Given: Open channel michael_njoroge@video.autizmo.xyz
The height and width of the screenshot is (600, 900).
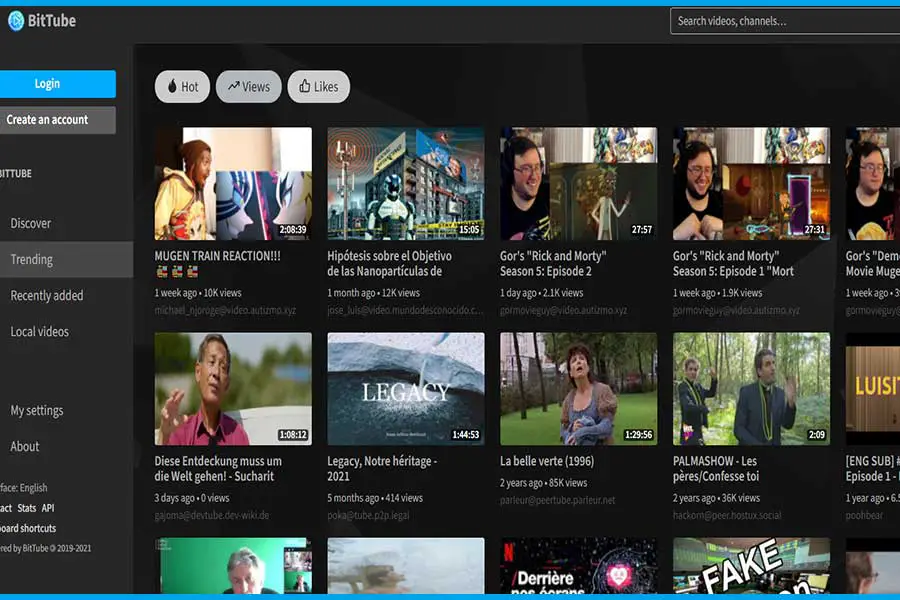Looking at the screenshot, I should pyautogui.click(x=225, y=311).
